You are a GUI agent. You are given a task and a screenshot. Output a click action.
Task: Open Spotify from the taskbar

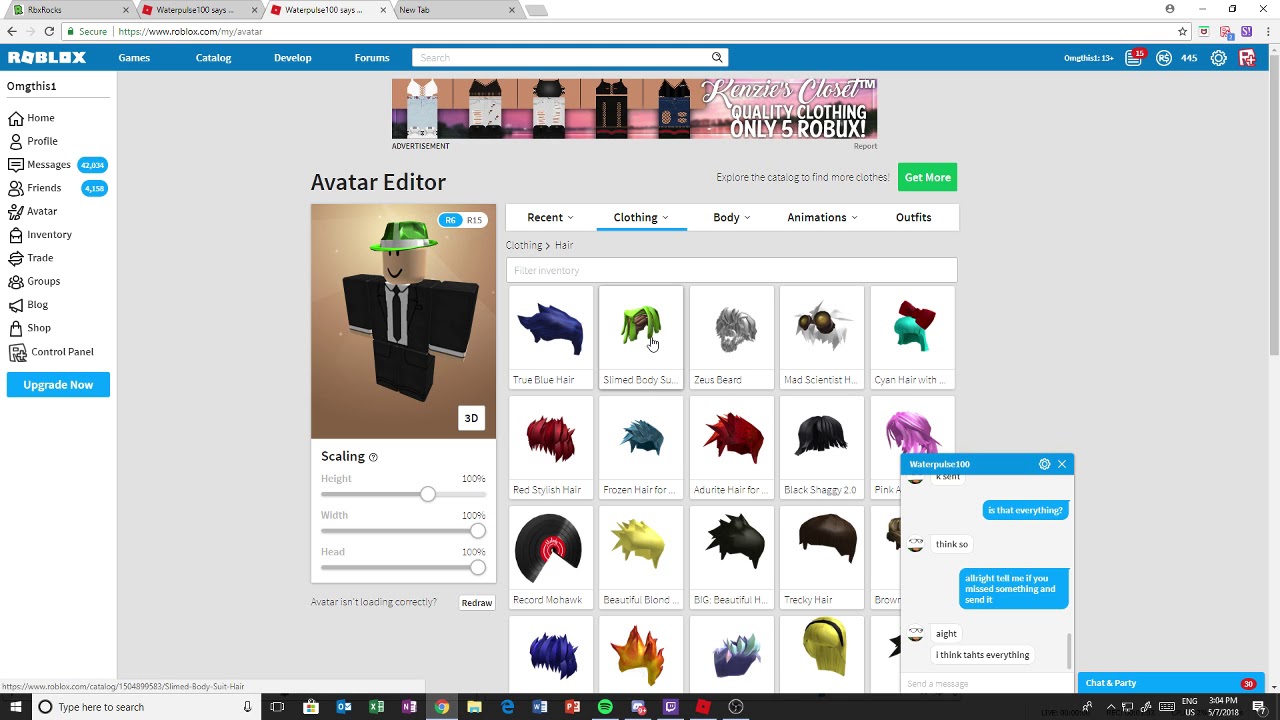[x=605, y=707]
